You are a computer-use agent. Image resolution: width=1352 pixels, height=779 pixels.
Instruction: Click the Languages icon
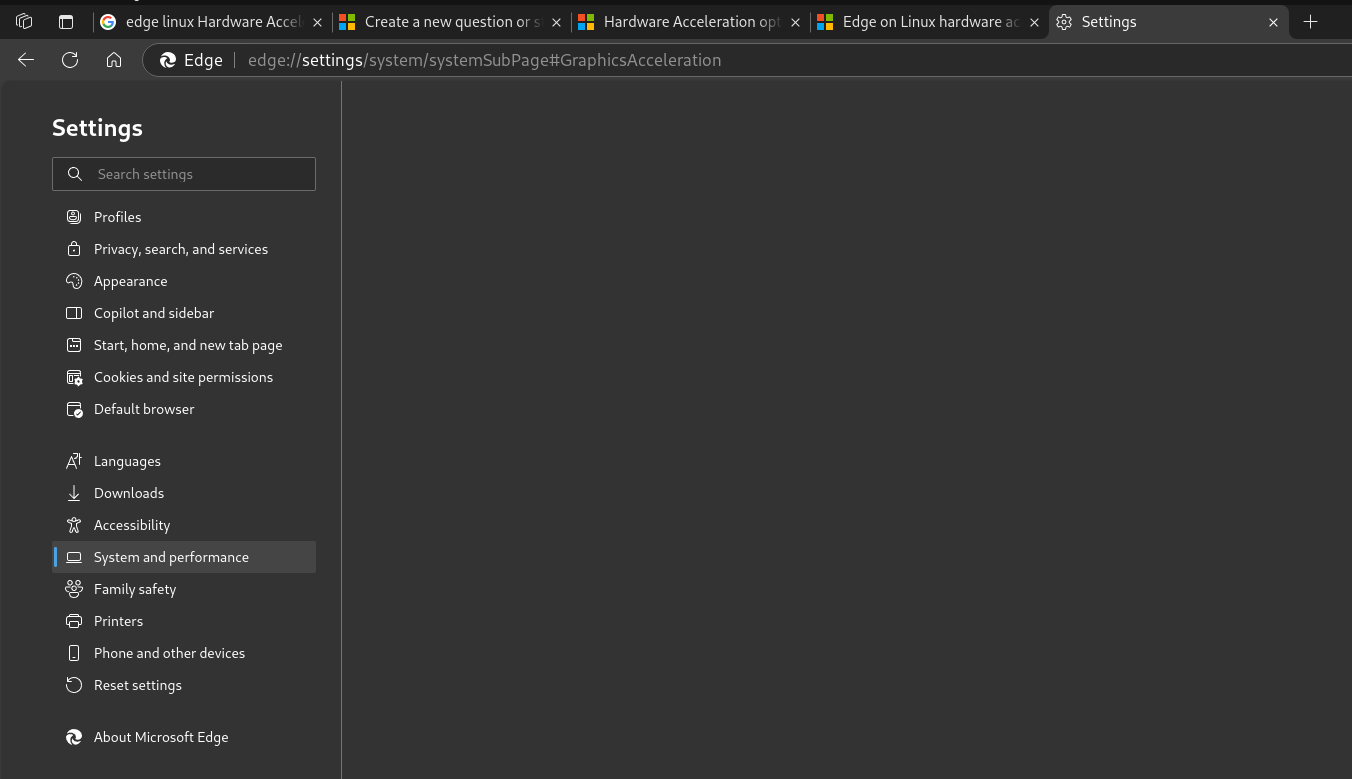click(74, 461)
